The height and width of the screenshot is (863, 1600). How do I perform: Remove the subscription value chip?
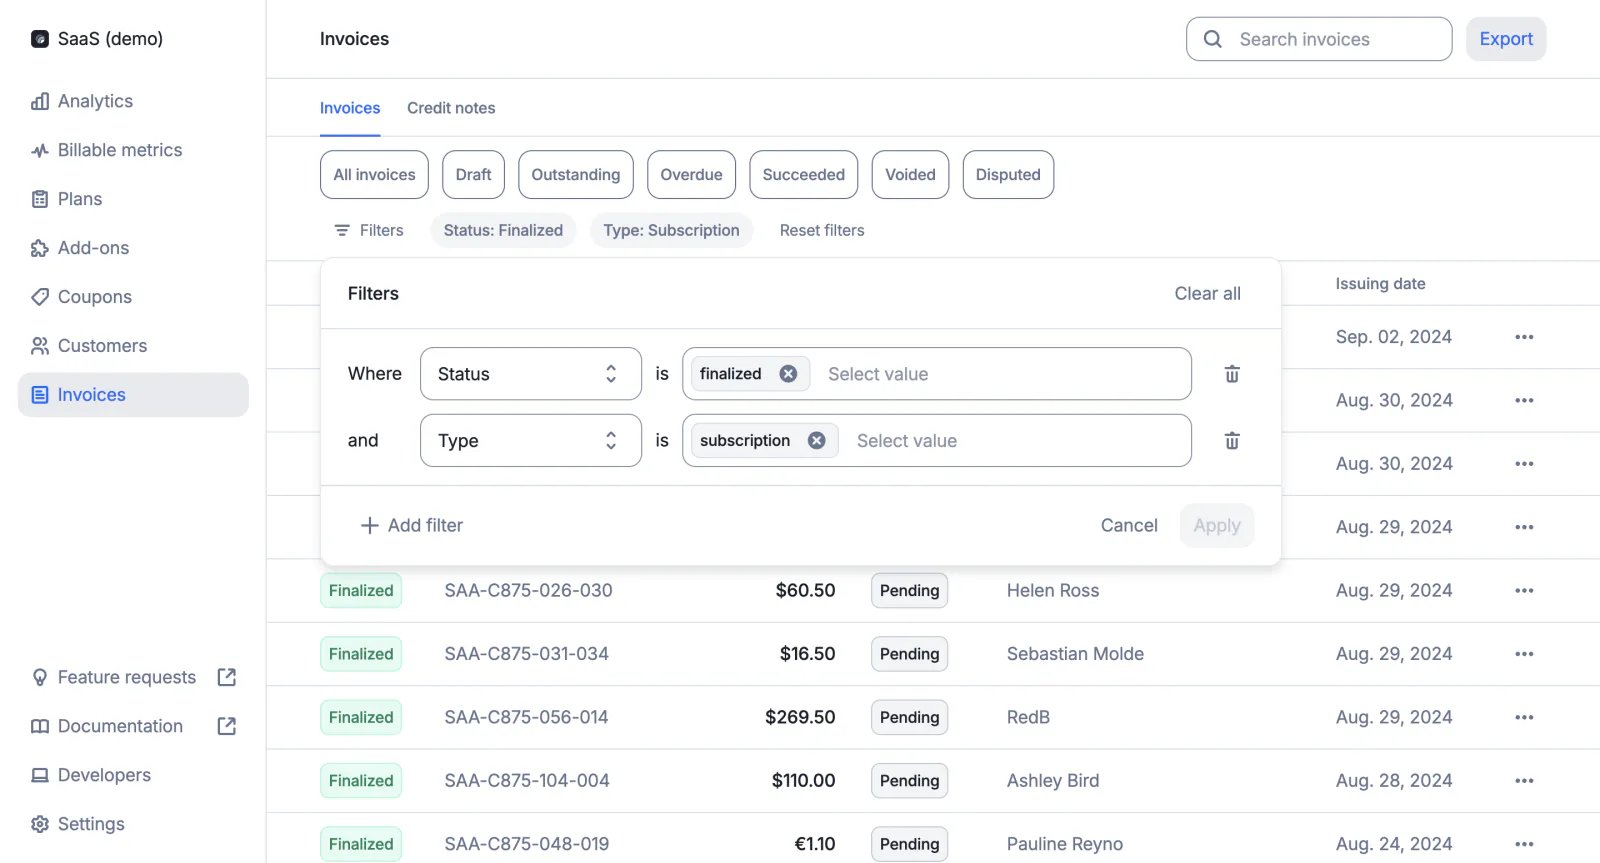click(x=817, y=441)
